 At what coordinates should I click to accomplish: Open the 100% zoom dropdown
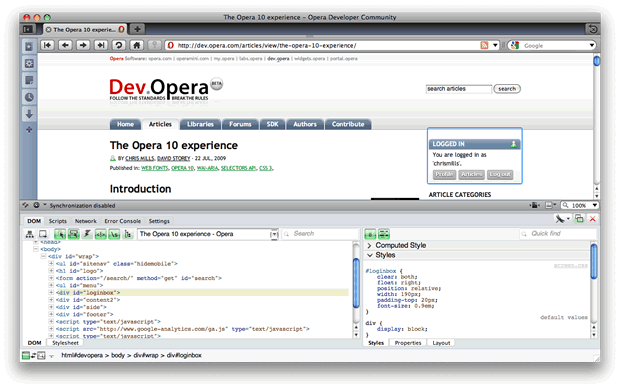point(594,205)
